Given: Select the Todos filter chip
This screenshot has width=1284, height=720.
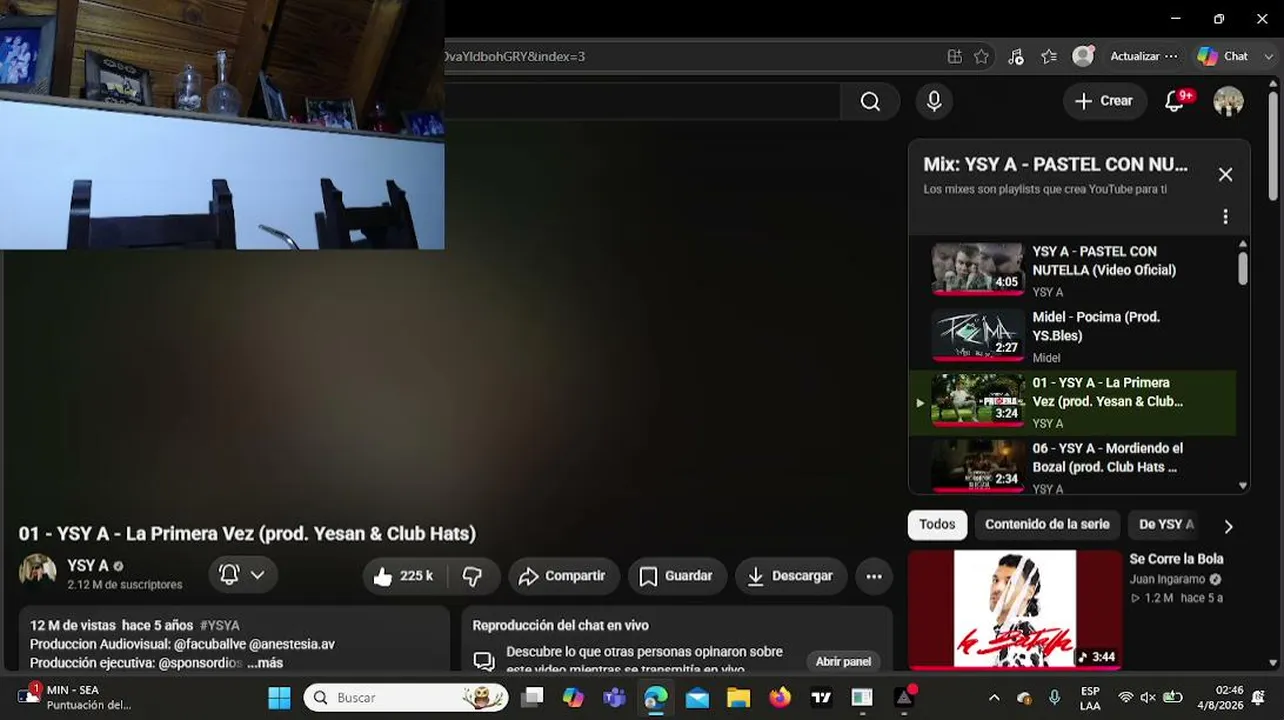Looking at the screenshot, I should pos(937,525).
